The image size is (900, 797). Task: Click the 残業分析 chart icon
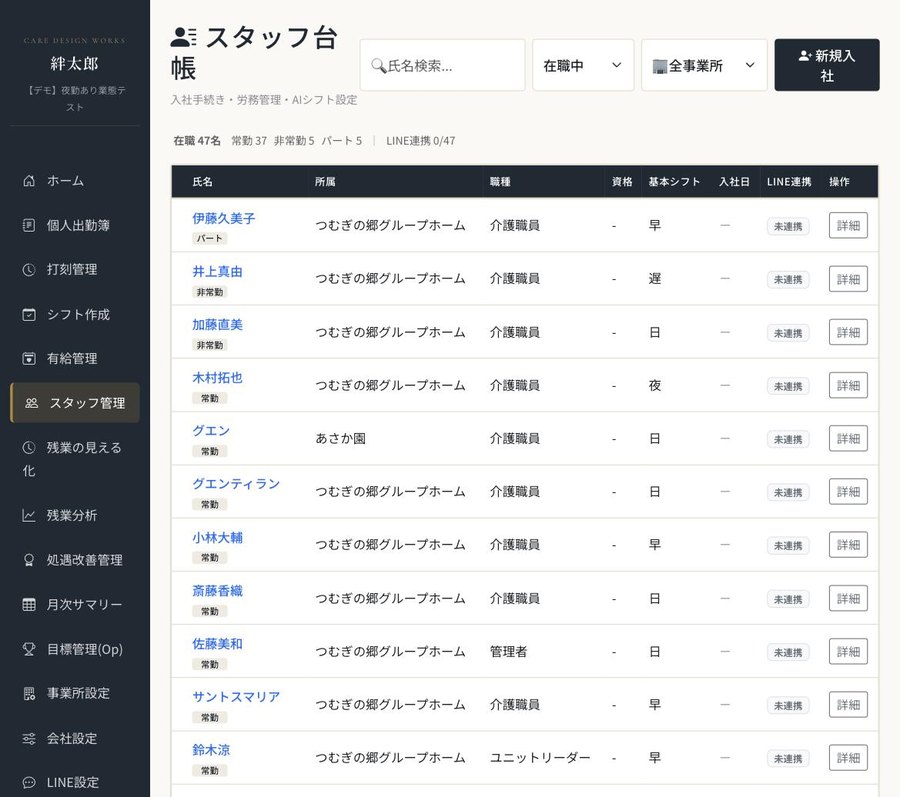pyautogui.click(x=29, y=515)
